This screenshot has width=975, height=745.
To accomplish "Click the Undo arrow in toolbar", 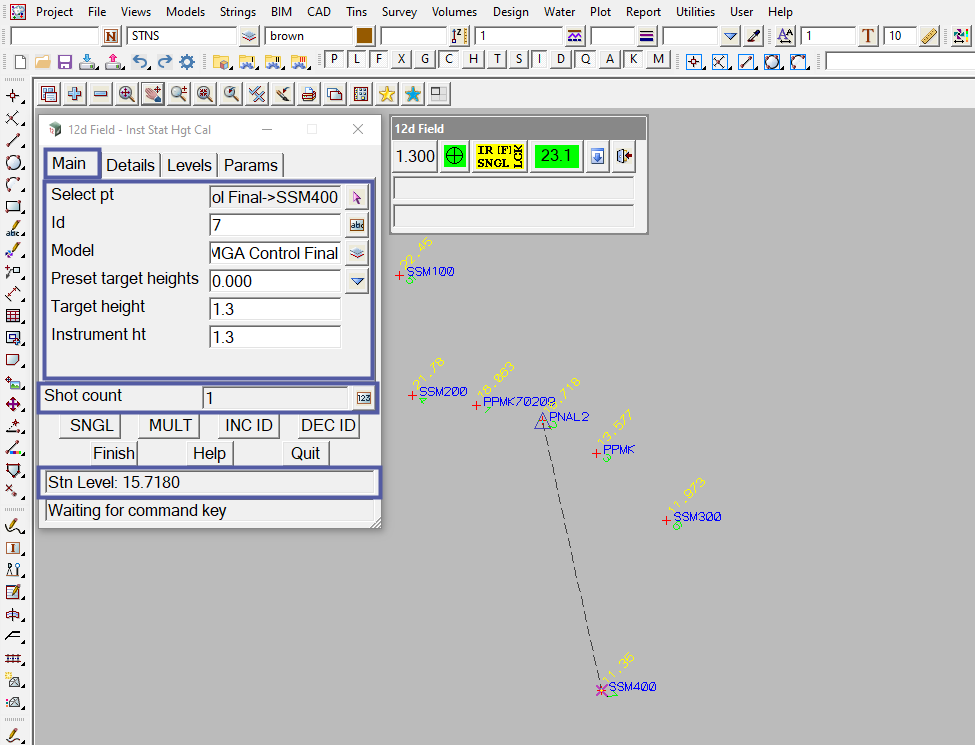I will [x=140, y=61].
